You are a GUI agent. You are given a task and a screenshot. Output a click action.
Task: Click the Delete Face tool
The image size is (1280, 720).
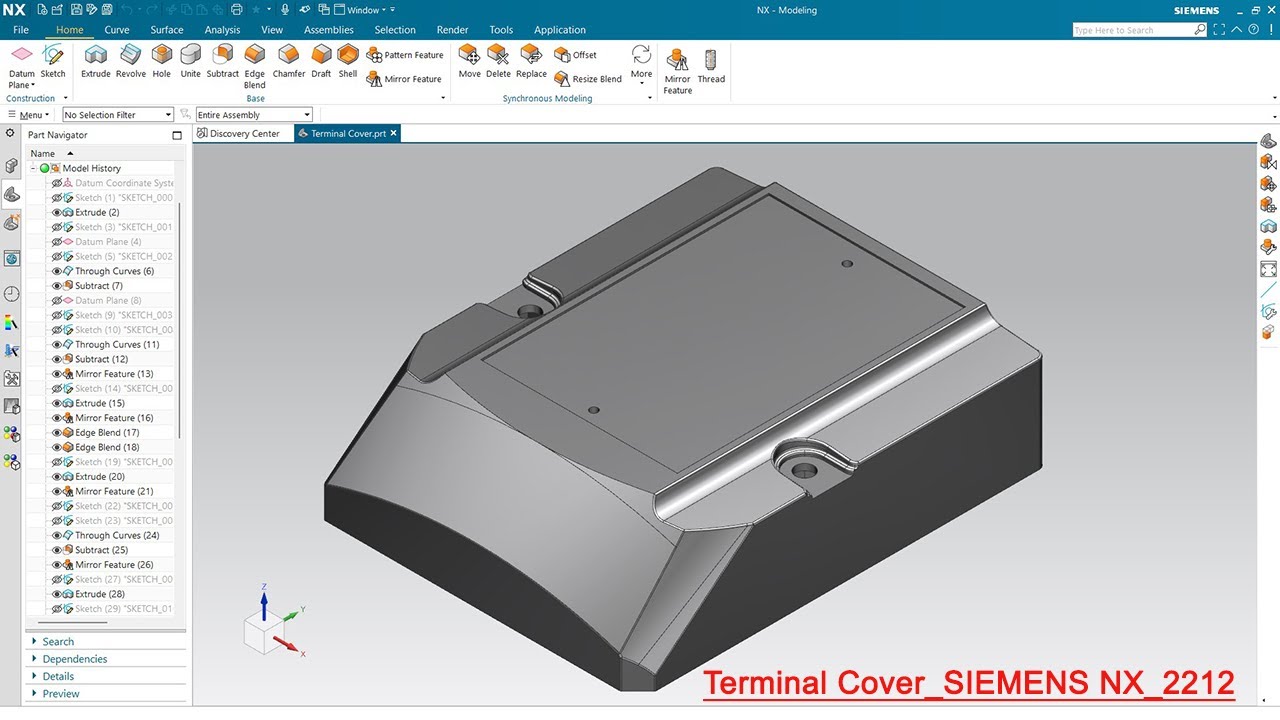(498, 62)
